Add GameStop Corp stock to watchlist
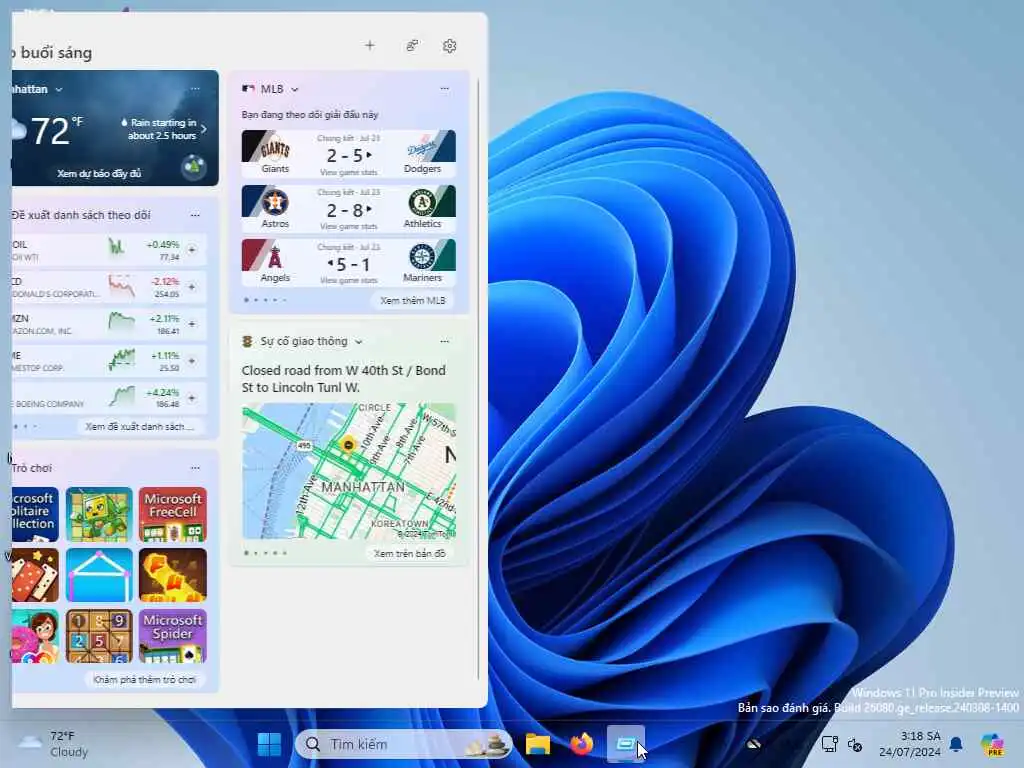 (192, 360)
